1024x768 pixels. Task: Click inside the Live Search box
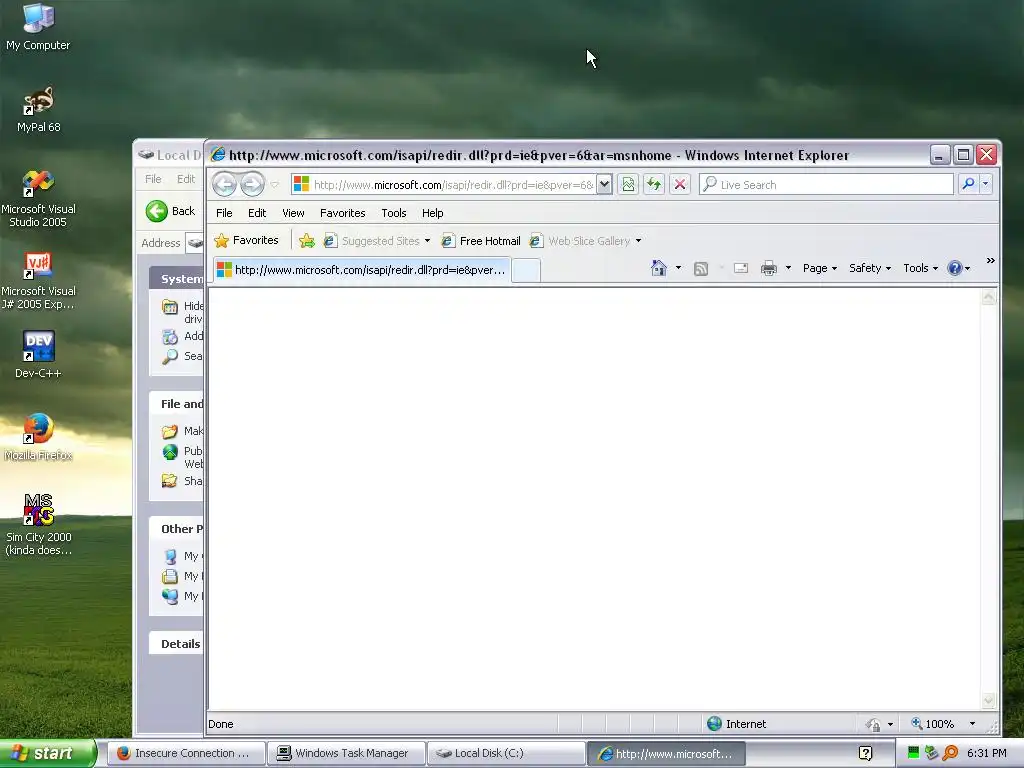click(x=826, y=185)
